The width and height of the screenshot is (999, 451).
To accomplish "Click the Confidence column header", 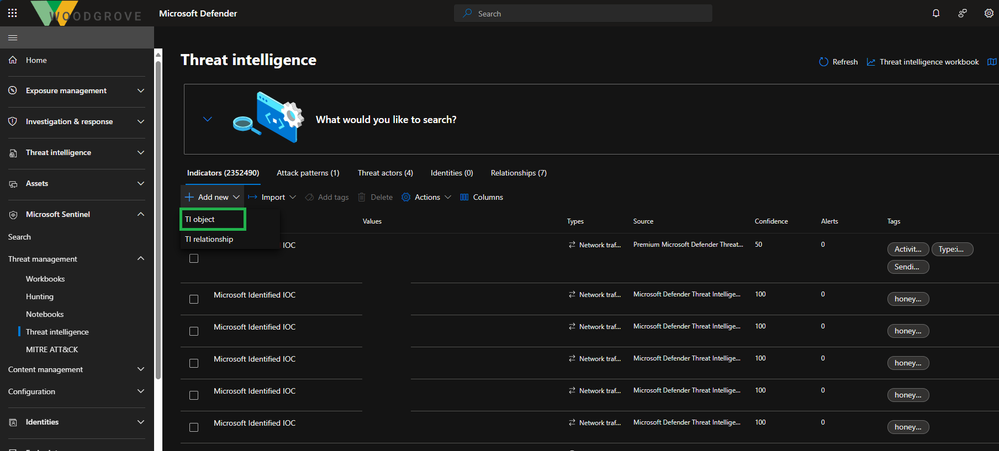I will pos(771,222).
